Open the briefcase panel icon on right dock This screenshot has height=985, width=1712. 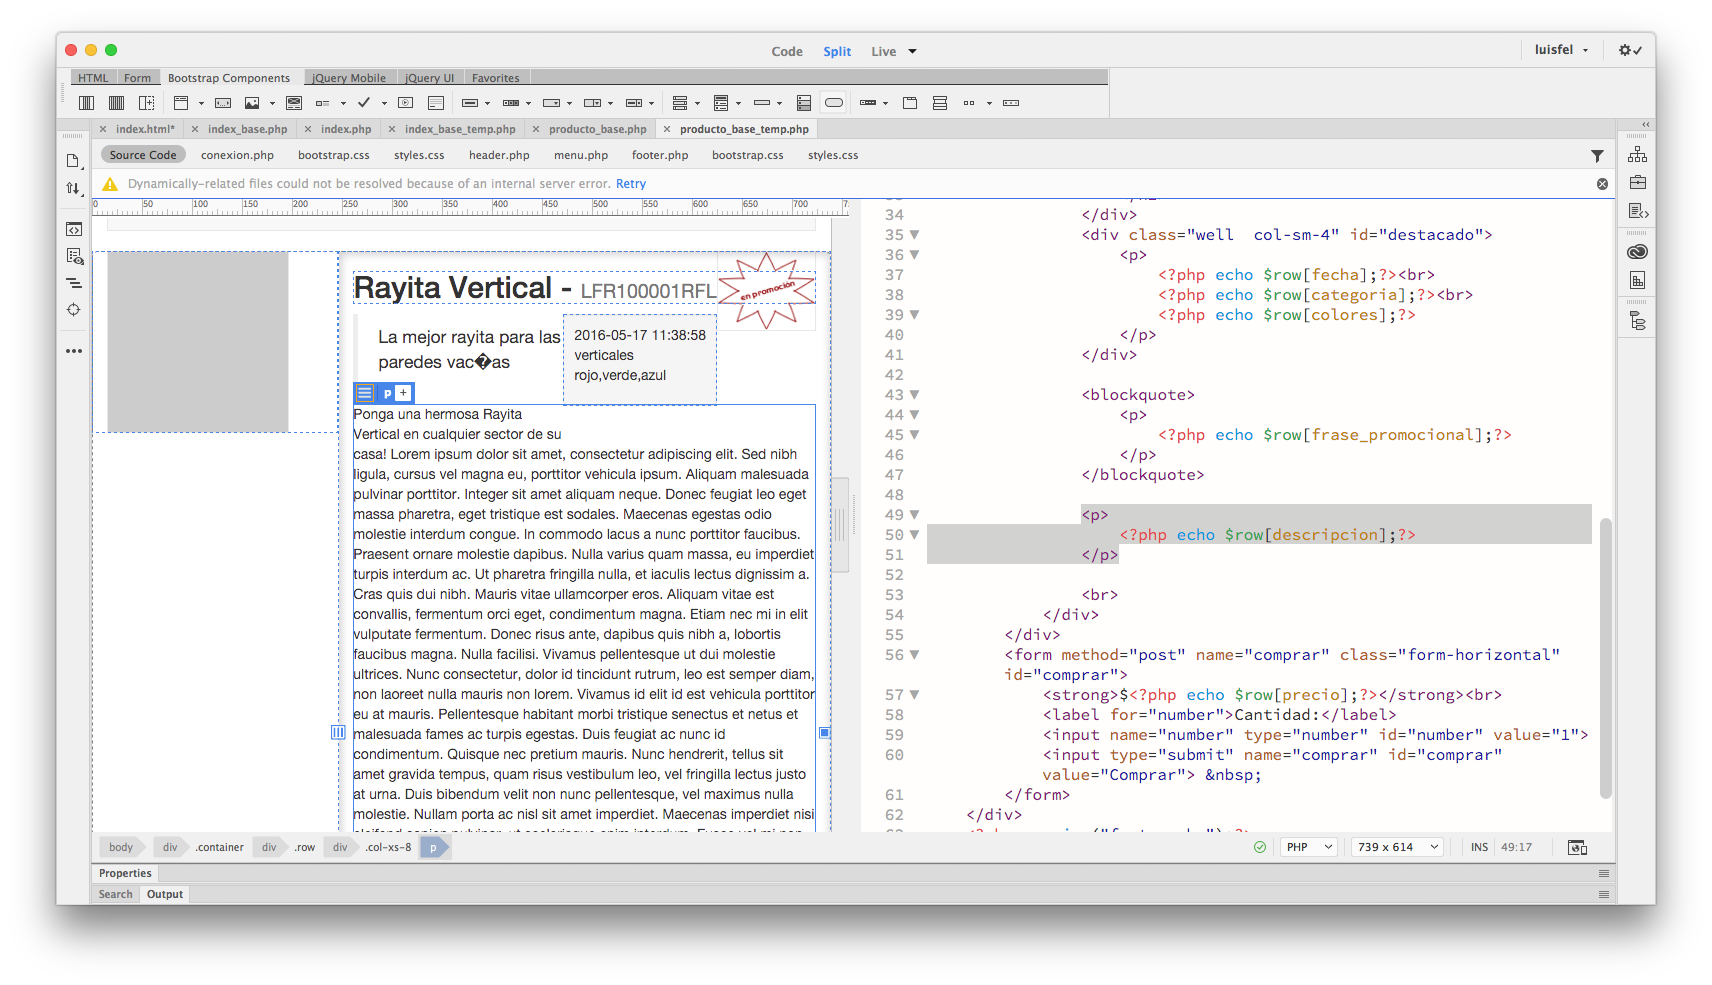click(x=1637, y=183)
